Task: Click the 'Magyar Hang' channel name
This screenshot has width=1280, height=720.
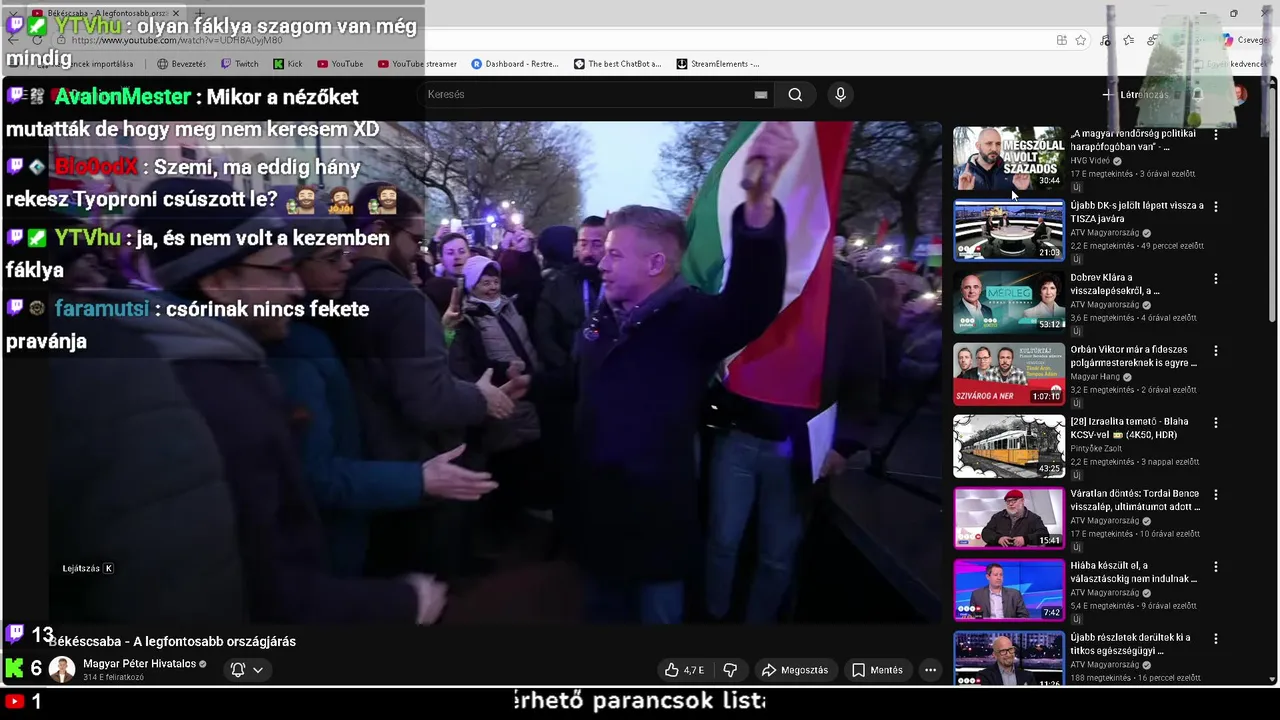Action: pos(1095,377)
